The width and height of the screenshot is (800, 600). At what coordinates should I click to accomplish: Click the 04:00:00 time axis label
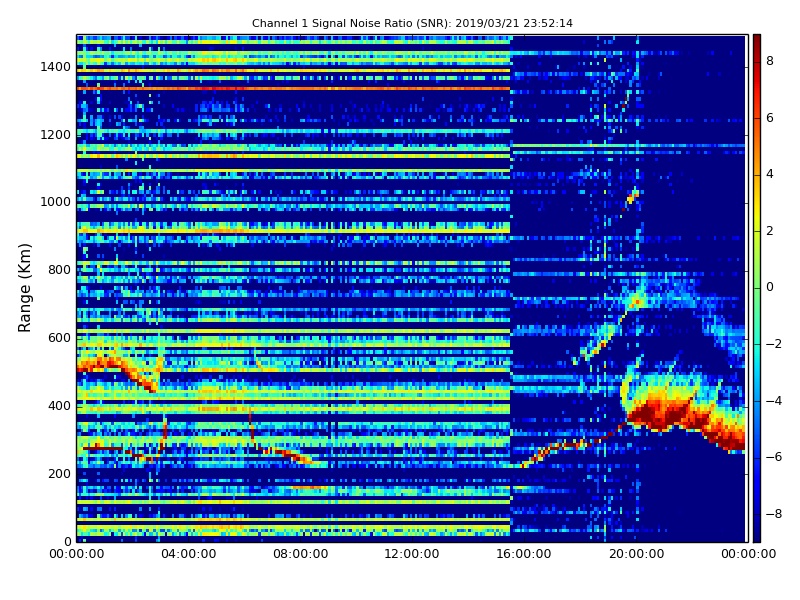coord(188,554)
